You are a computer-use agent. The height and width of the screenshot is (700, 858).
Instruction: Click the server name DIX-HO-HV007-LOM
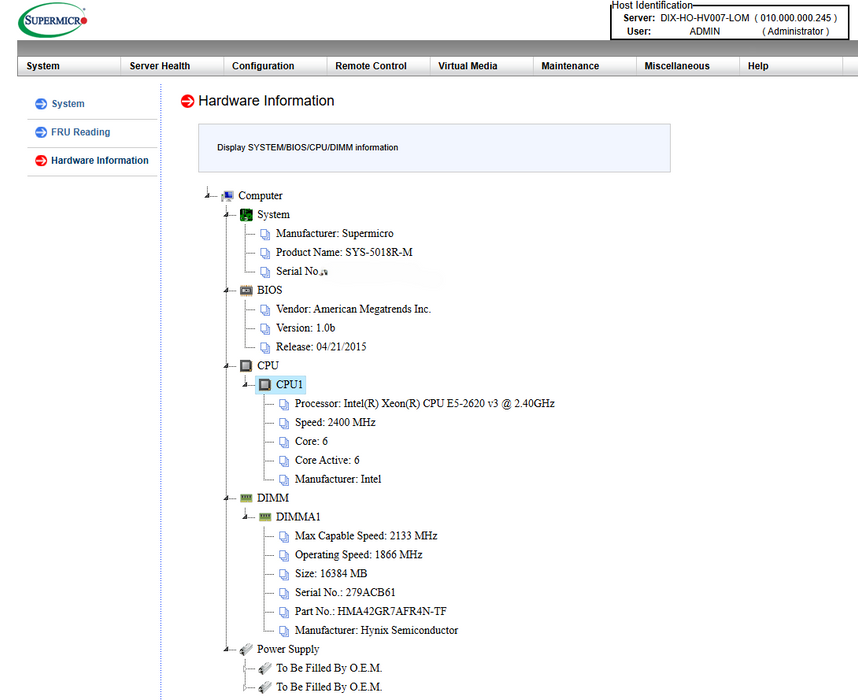705,18
